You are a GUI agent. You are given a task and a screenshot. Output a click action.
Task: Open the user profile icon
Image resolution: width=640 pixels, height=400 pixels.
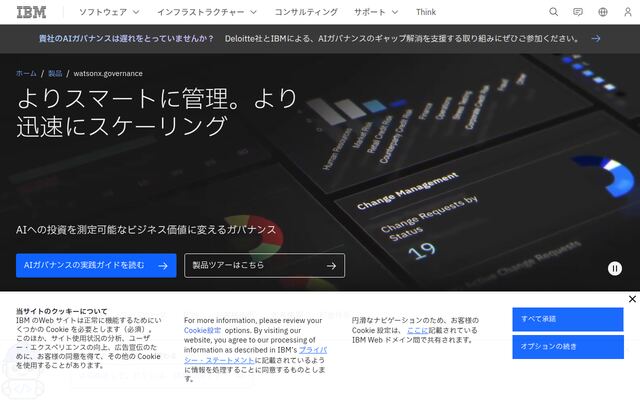coord(628,12)
